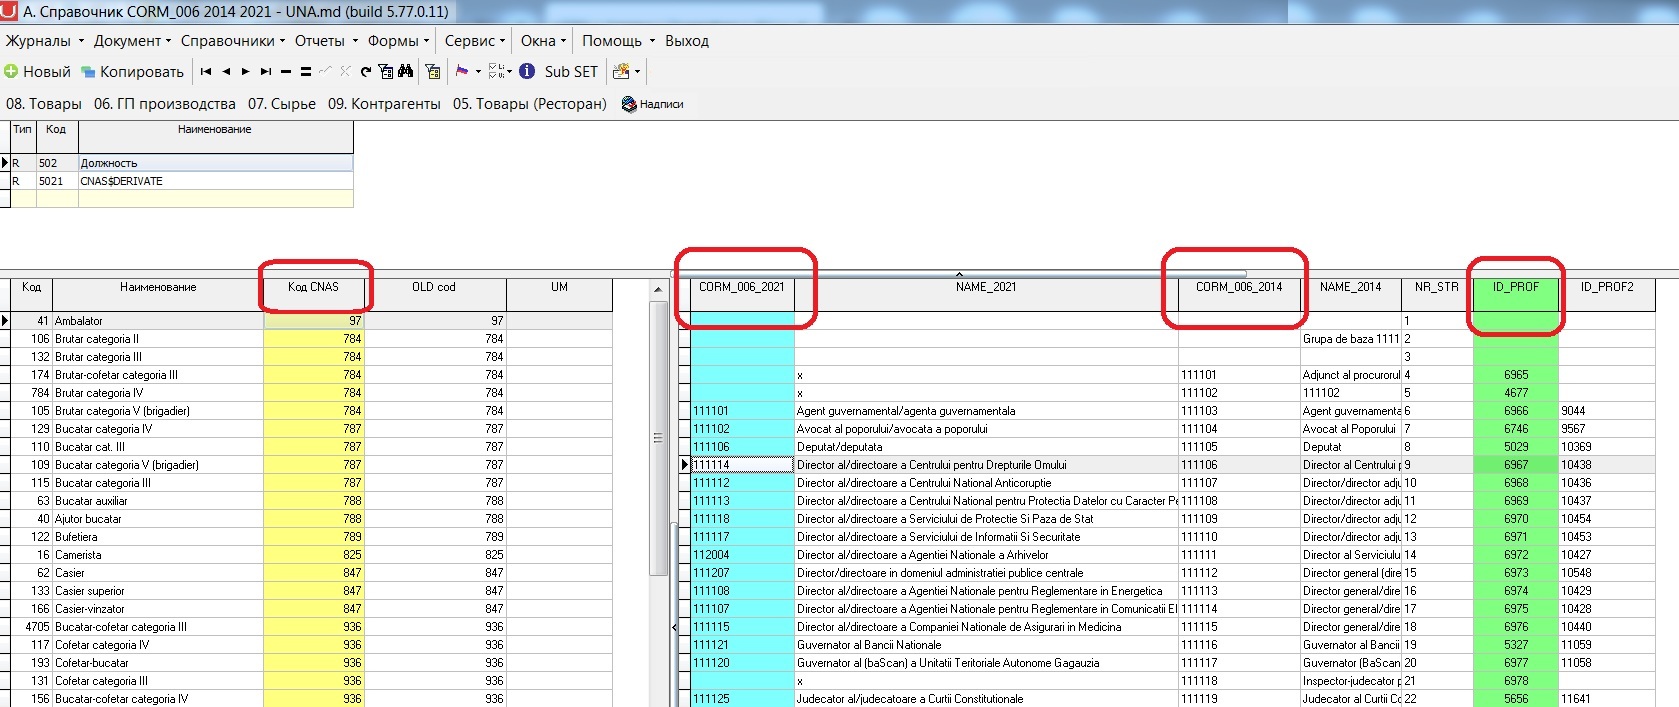Click the Sub SET button
This screenshot has height=707, width=1679.
[x=571, y=72]
